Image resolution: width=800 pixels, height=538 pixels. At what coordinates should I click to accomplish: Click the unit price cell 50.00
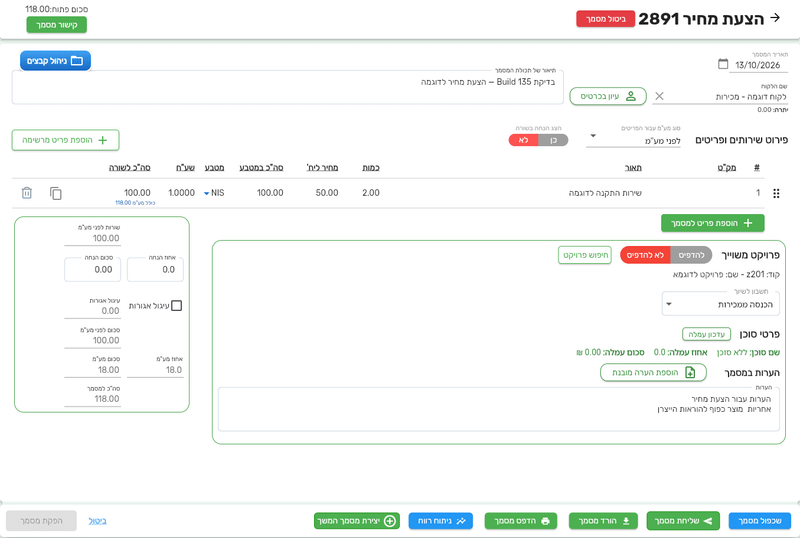tap(327, 192)
